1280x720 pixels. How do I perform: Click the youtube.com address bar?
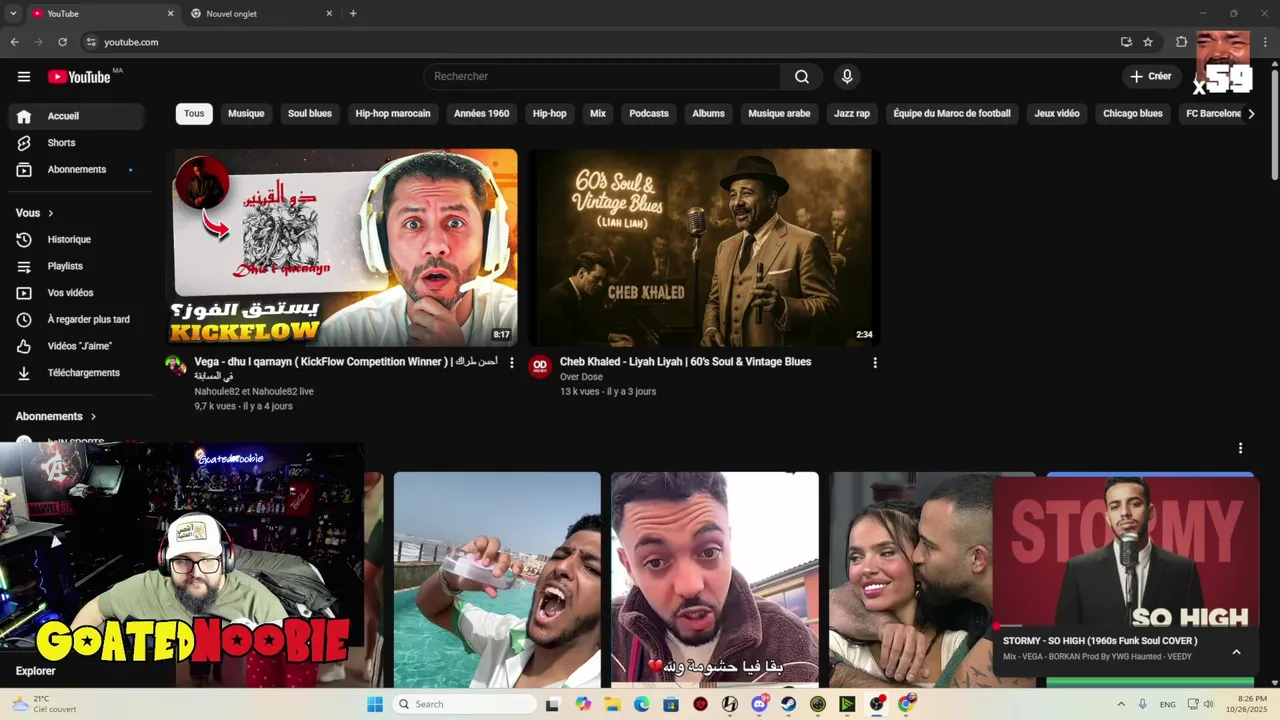tap(600, 42)
